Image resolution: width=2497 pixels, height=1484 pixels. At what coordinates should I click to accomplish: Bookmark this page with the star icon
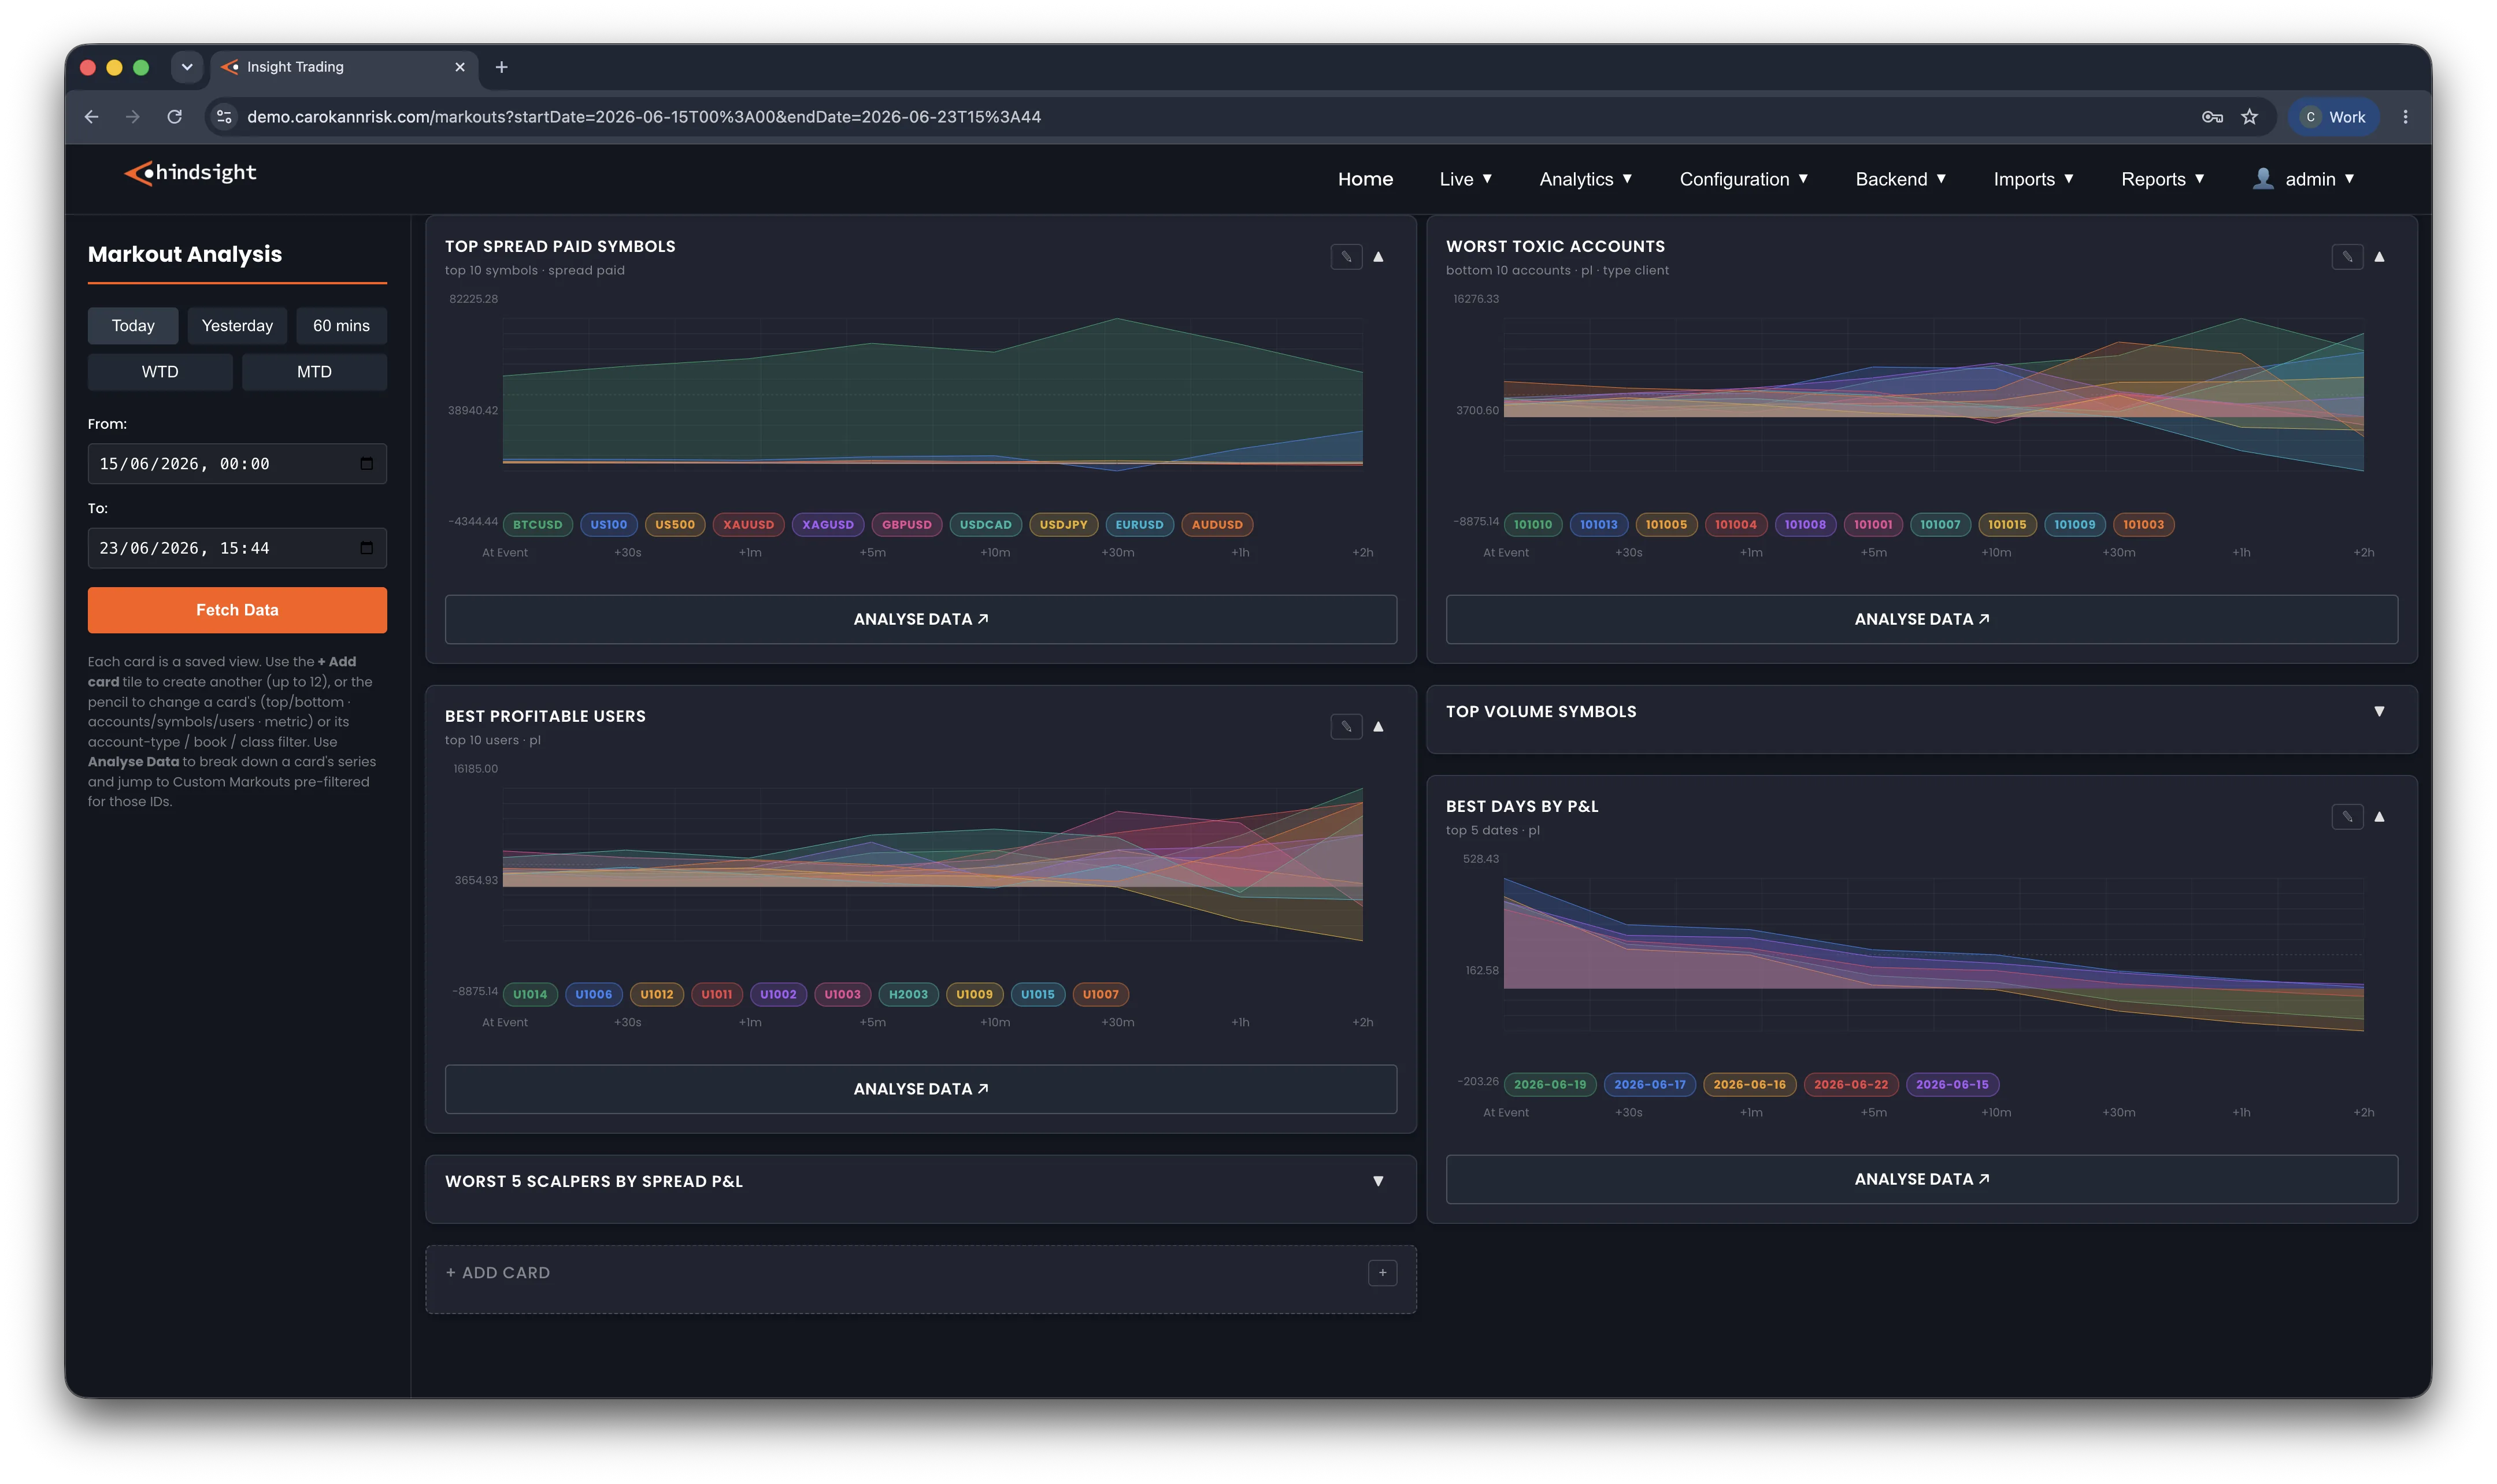[2249, 117]
